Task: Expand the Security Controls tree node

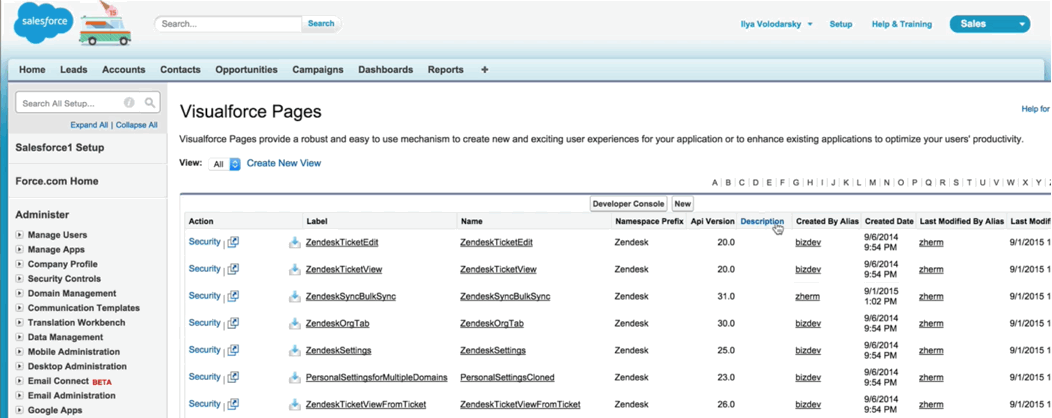Action: pos(19,279)
